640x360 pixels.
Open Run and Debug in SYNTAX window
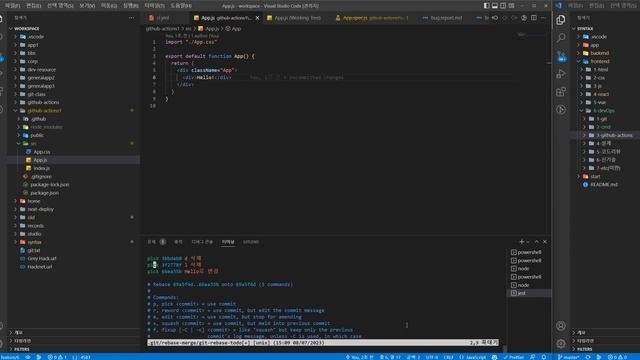561,74
